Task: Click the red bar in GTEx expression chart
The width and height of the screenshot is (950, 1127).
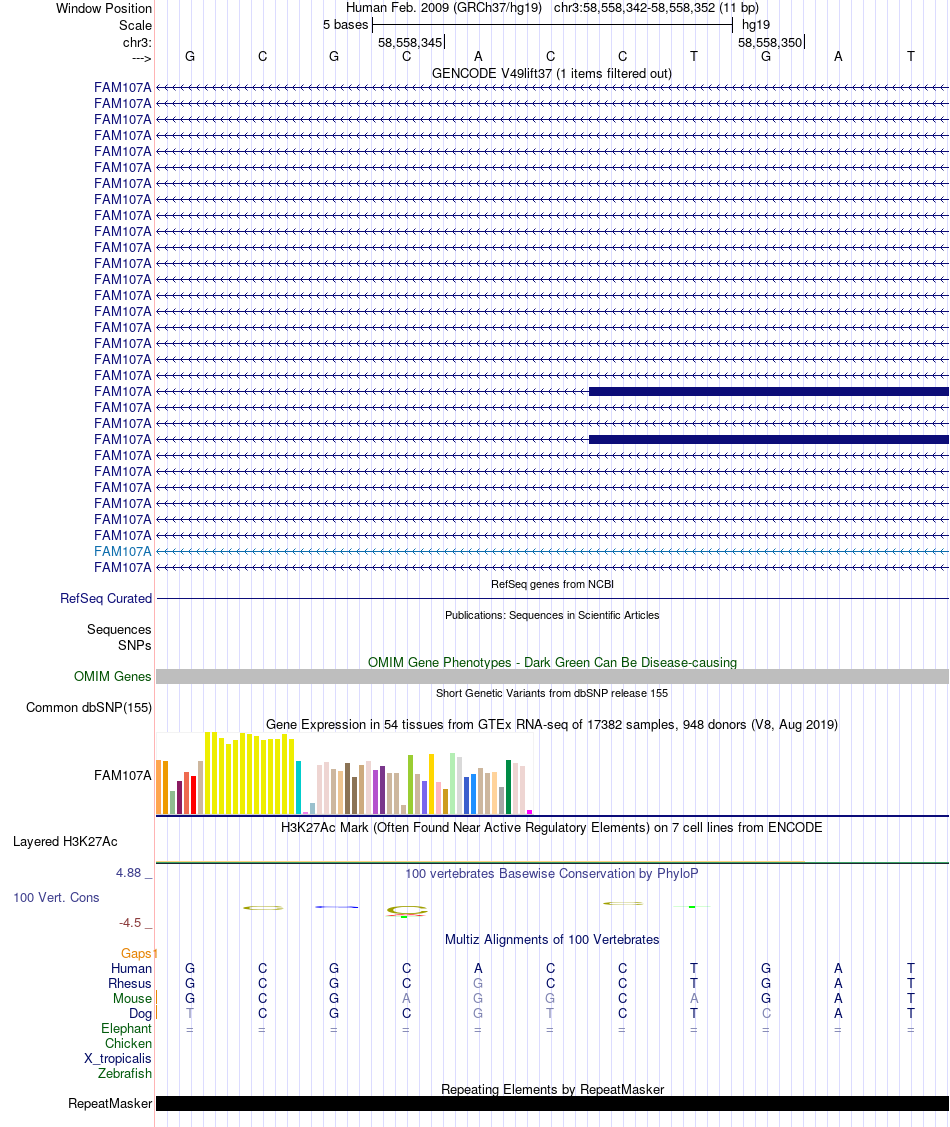Action: [193, 795]
